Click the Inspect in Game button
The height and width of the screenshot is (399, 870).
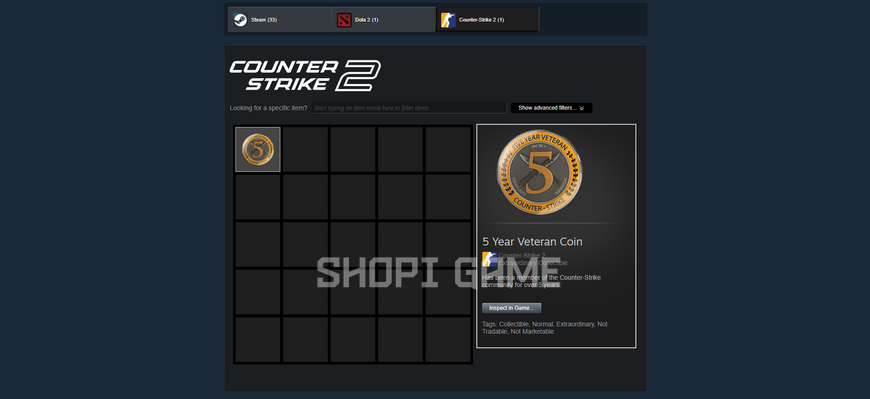click(512, 308)
